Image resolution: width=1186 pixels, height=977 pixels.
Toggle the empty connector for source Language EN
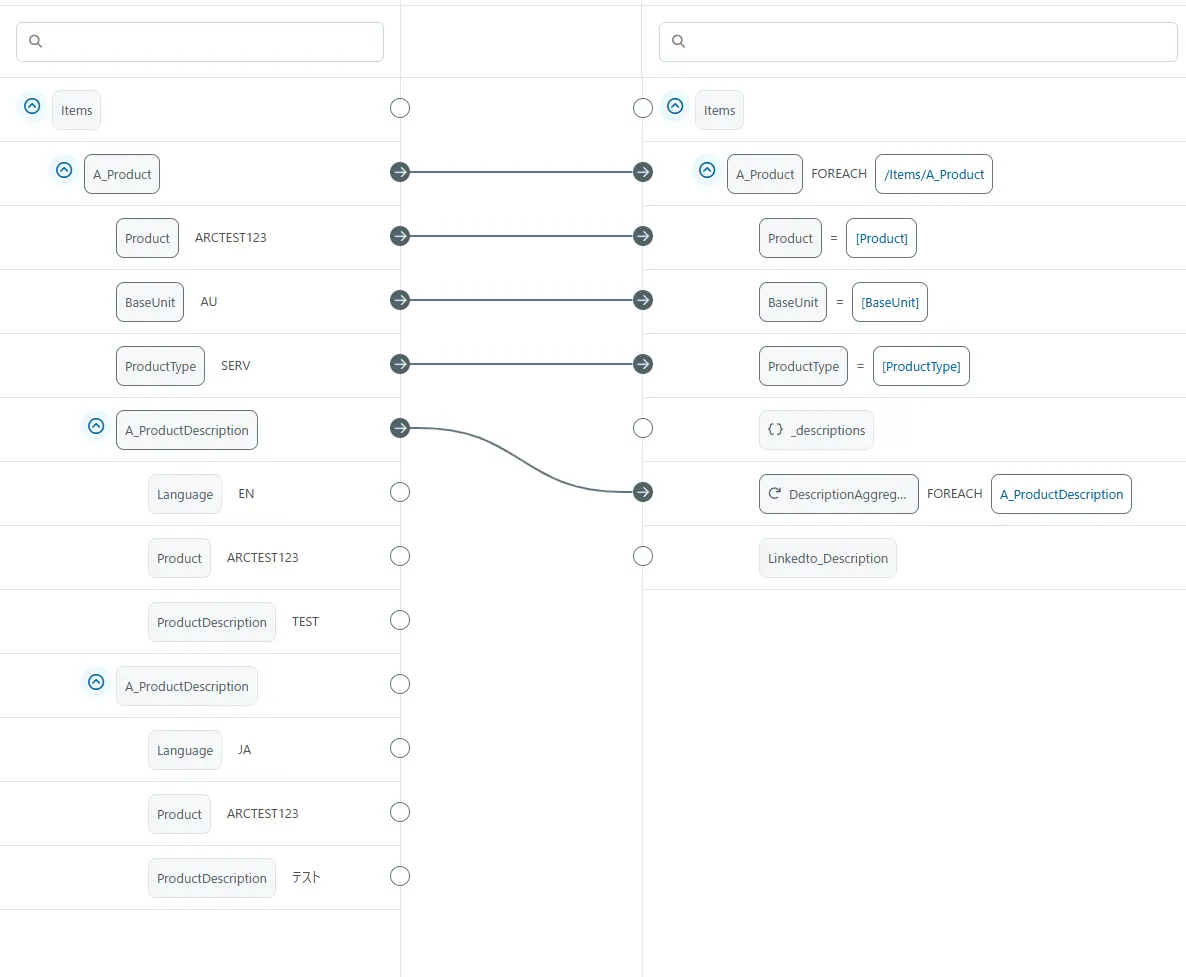tap(400, 492)
